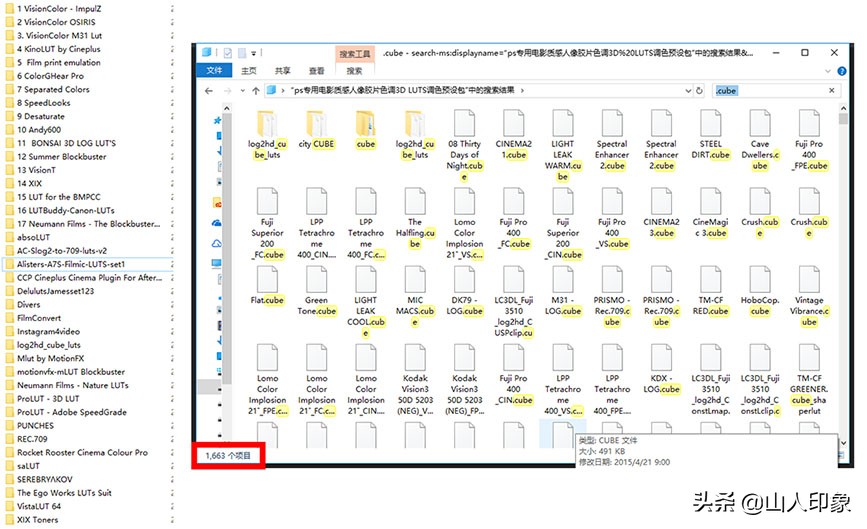
Task: Open the 文件 menu tab
Action: click(x=214, y=70)
